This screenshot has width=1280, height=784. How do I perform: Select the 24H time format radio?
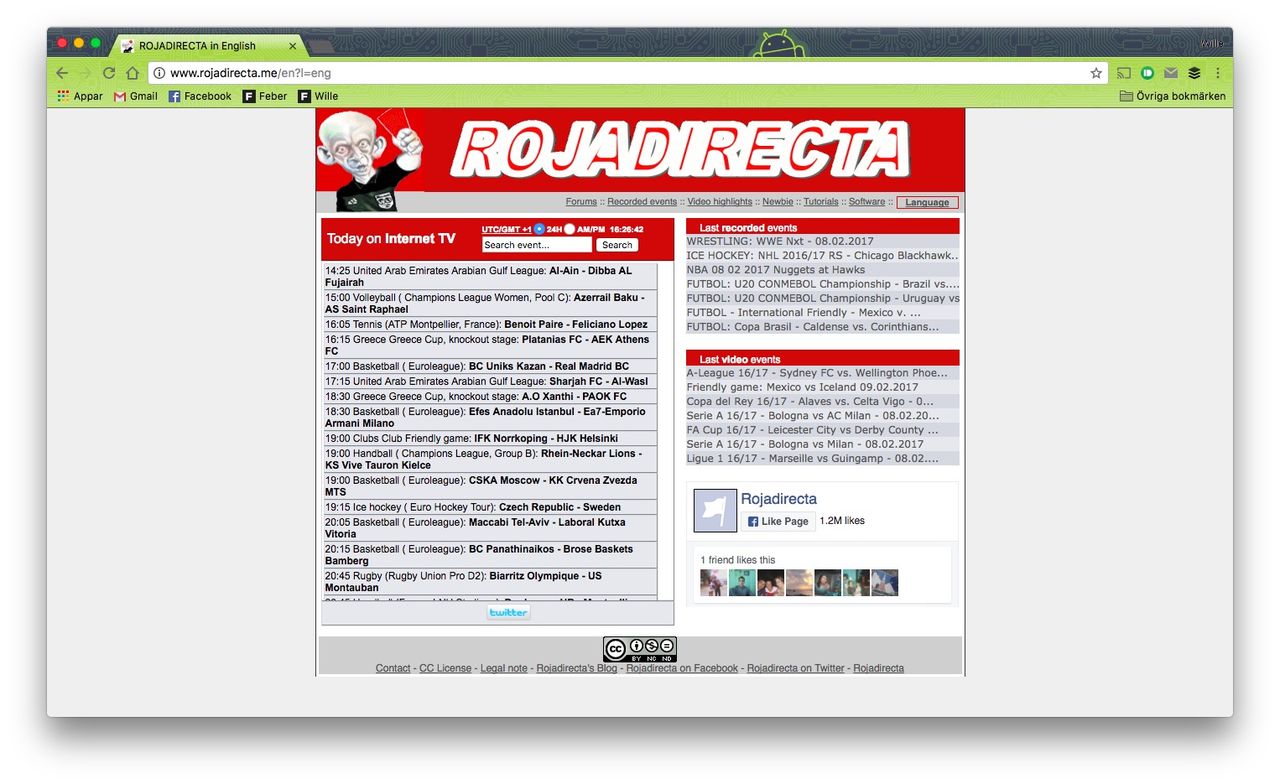pos(539,229)
